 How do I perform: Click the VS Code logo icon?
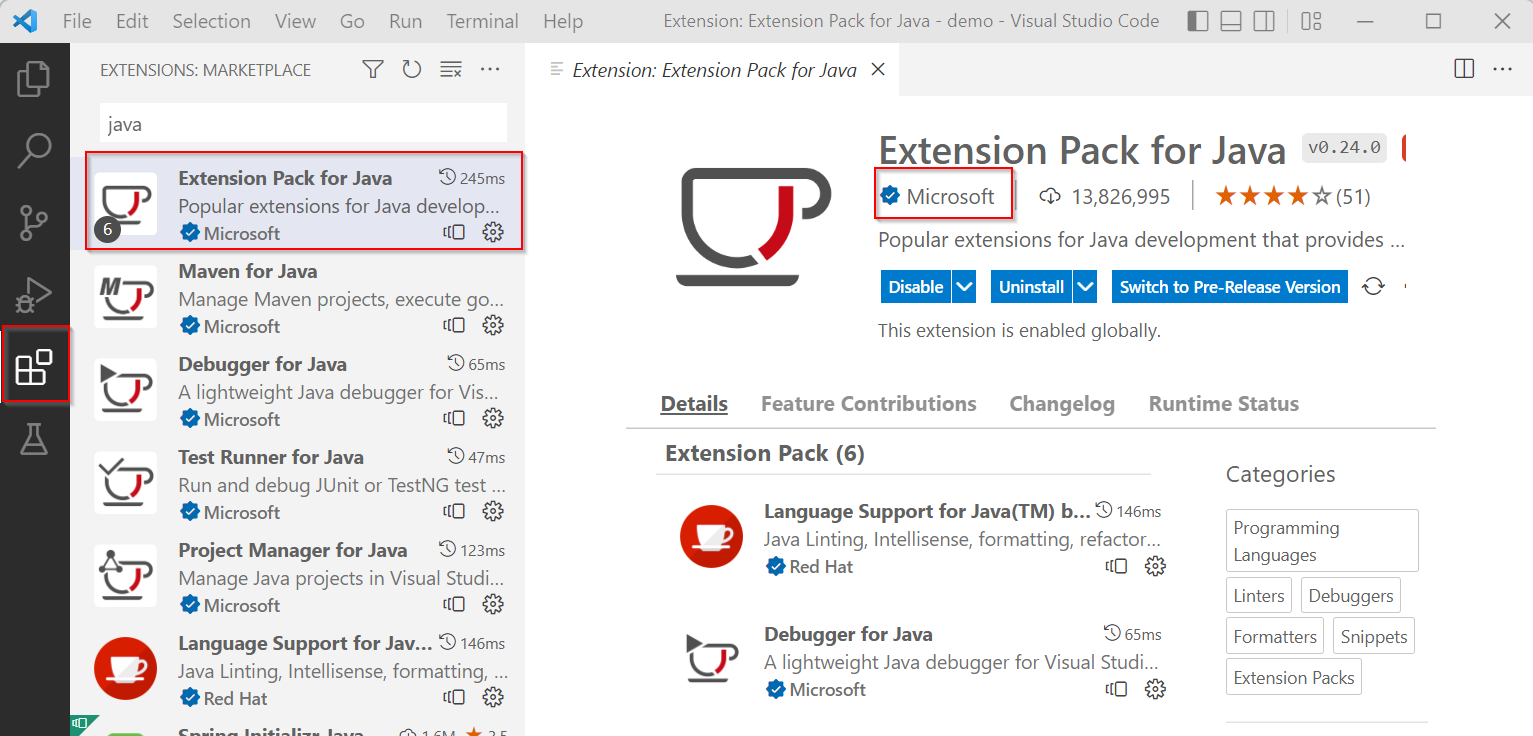tap(26, 21)
